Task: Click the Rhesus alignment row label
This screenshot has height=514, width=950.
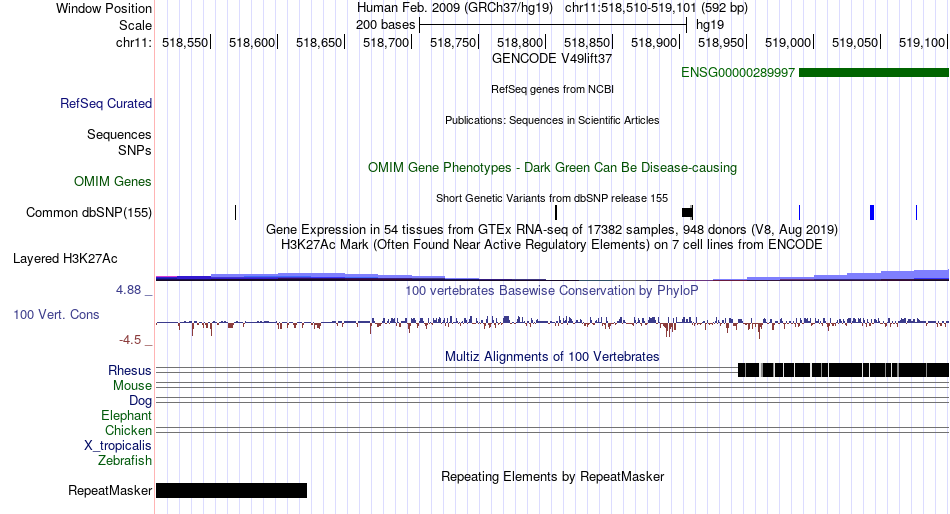Action: click(130, 370)
